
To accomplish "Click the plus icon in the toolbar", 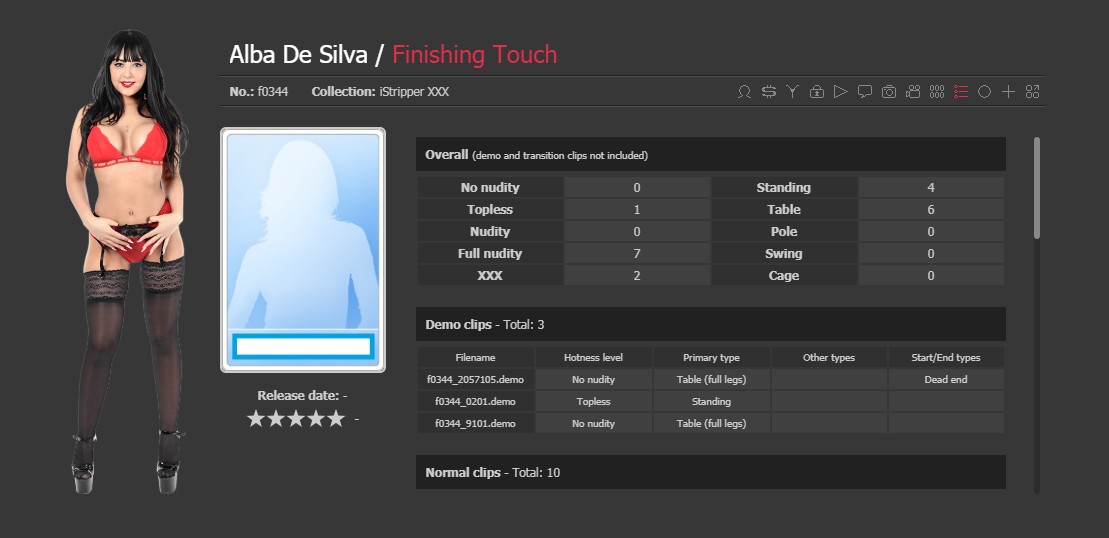I will click(x=1008, y=92).
